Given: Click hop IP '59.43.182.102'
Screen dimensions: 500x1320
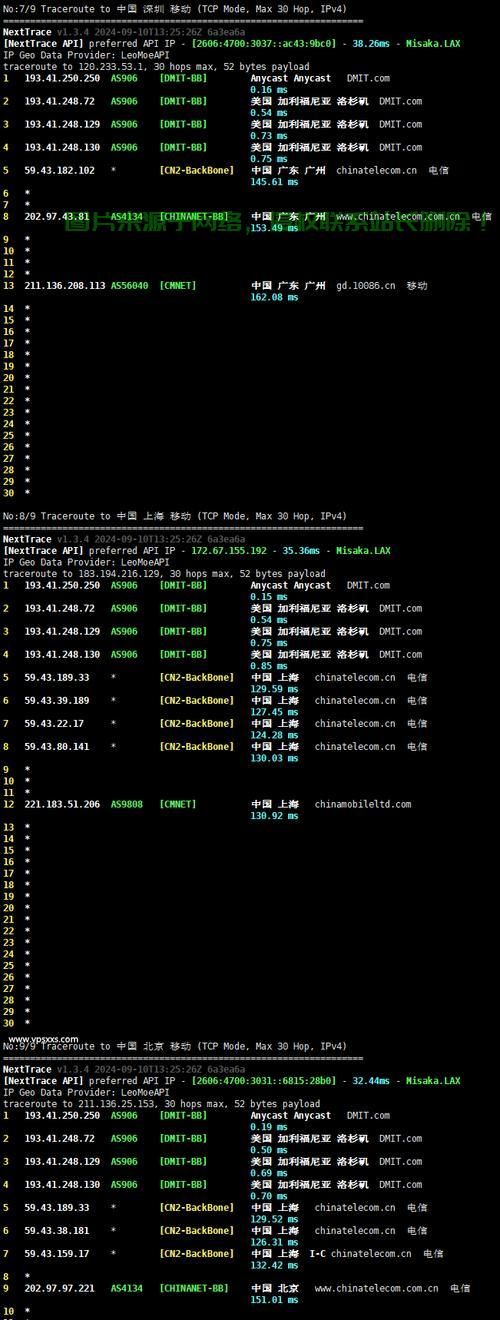Looking at the screenshot, I should pos(60,170).
